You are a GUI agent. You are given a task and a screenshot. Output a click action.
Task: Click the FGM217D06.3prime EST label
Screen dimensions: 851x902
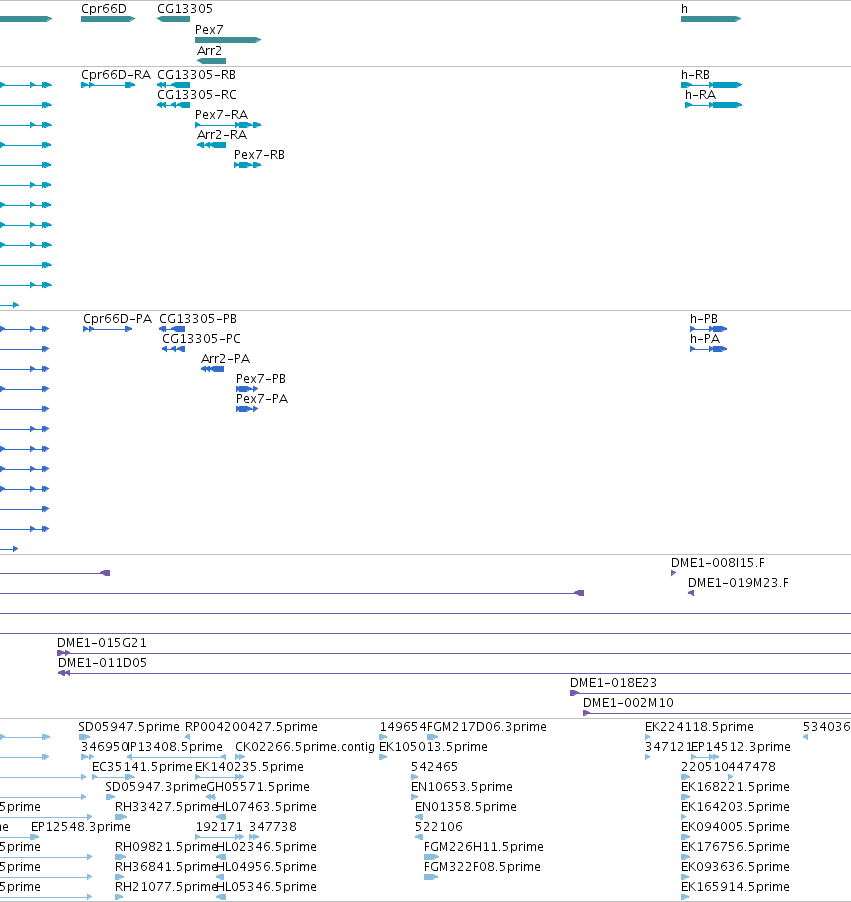coord(487,727)
